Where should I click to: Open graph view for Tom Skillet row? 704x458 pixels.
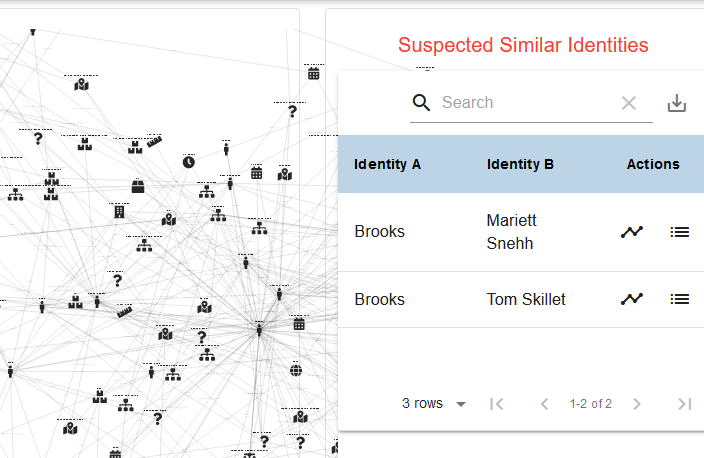pyautogui.click(x=632, y=299)
